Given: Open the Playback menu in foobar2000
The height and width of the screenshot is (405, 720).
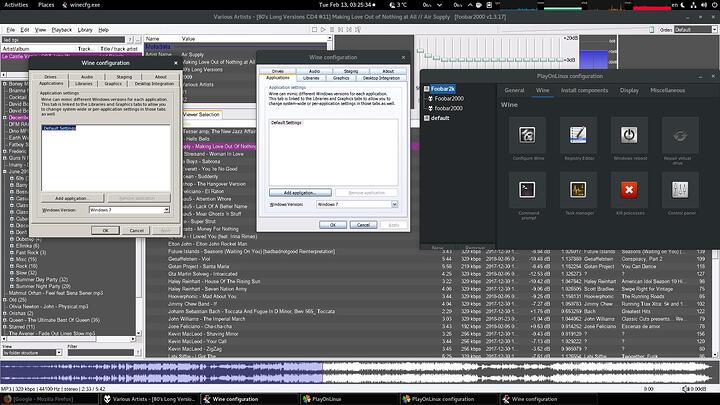Looking at the screenshot, I should click(62, 30).
